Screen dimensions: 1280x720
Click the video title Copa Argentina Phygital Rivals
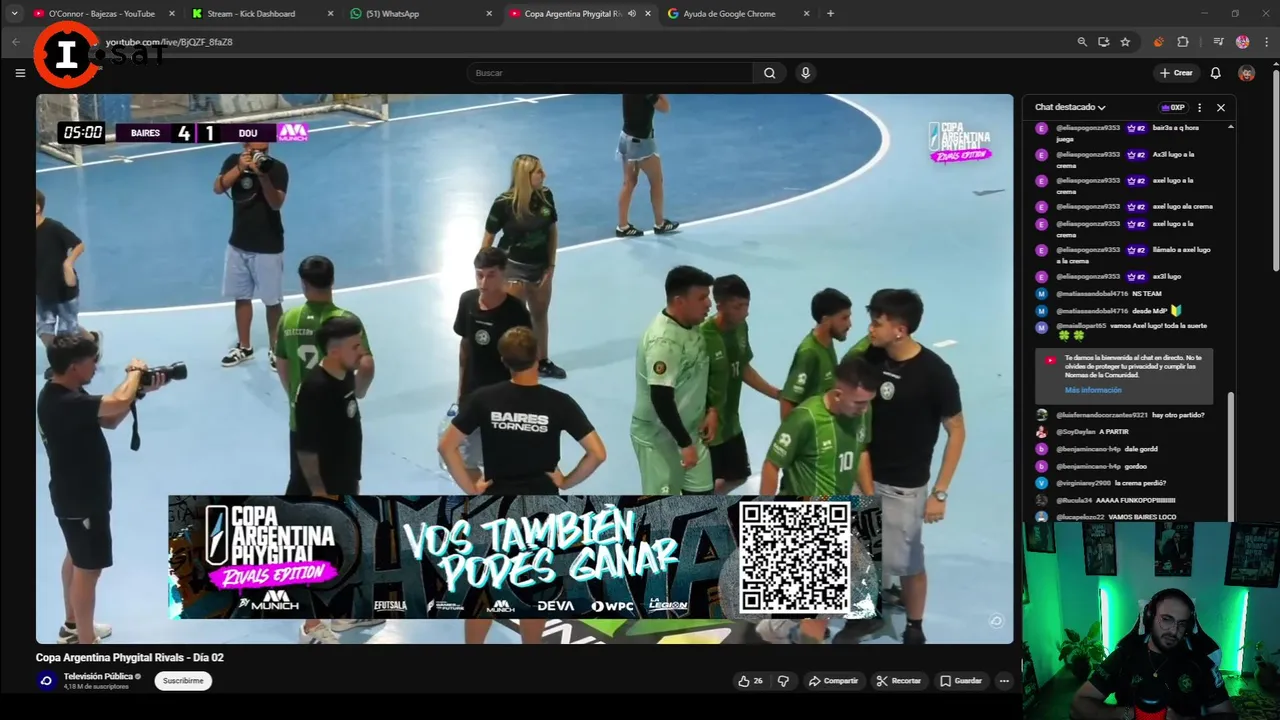coord(130,657)
